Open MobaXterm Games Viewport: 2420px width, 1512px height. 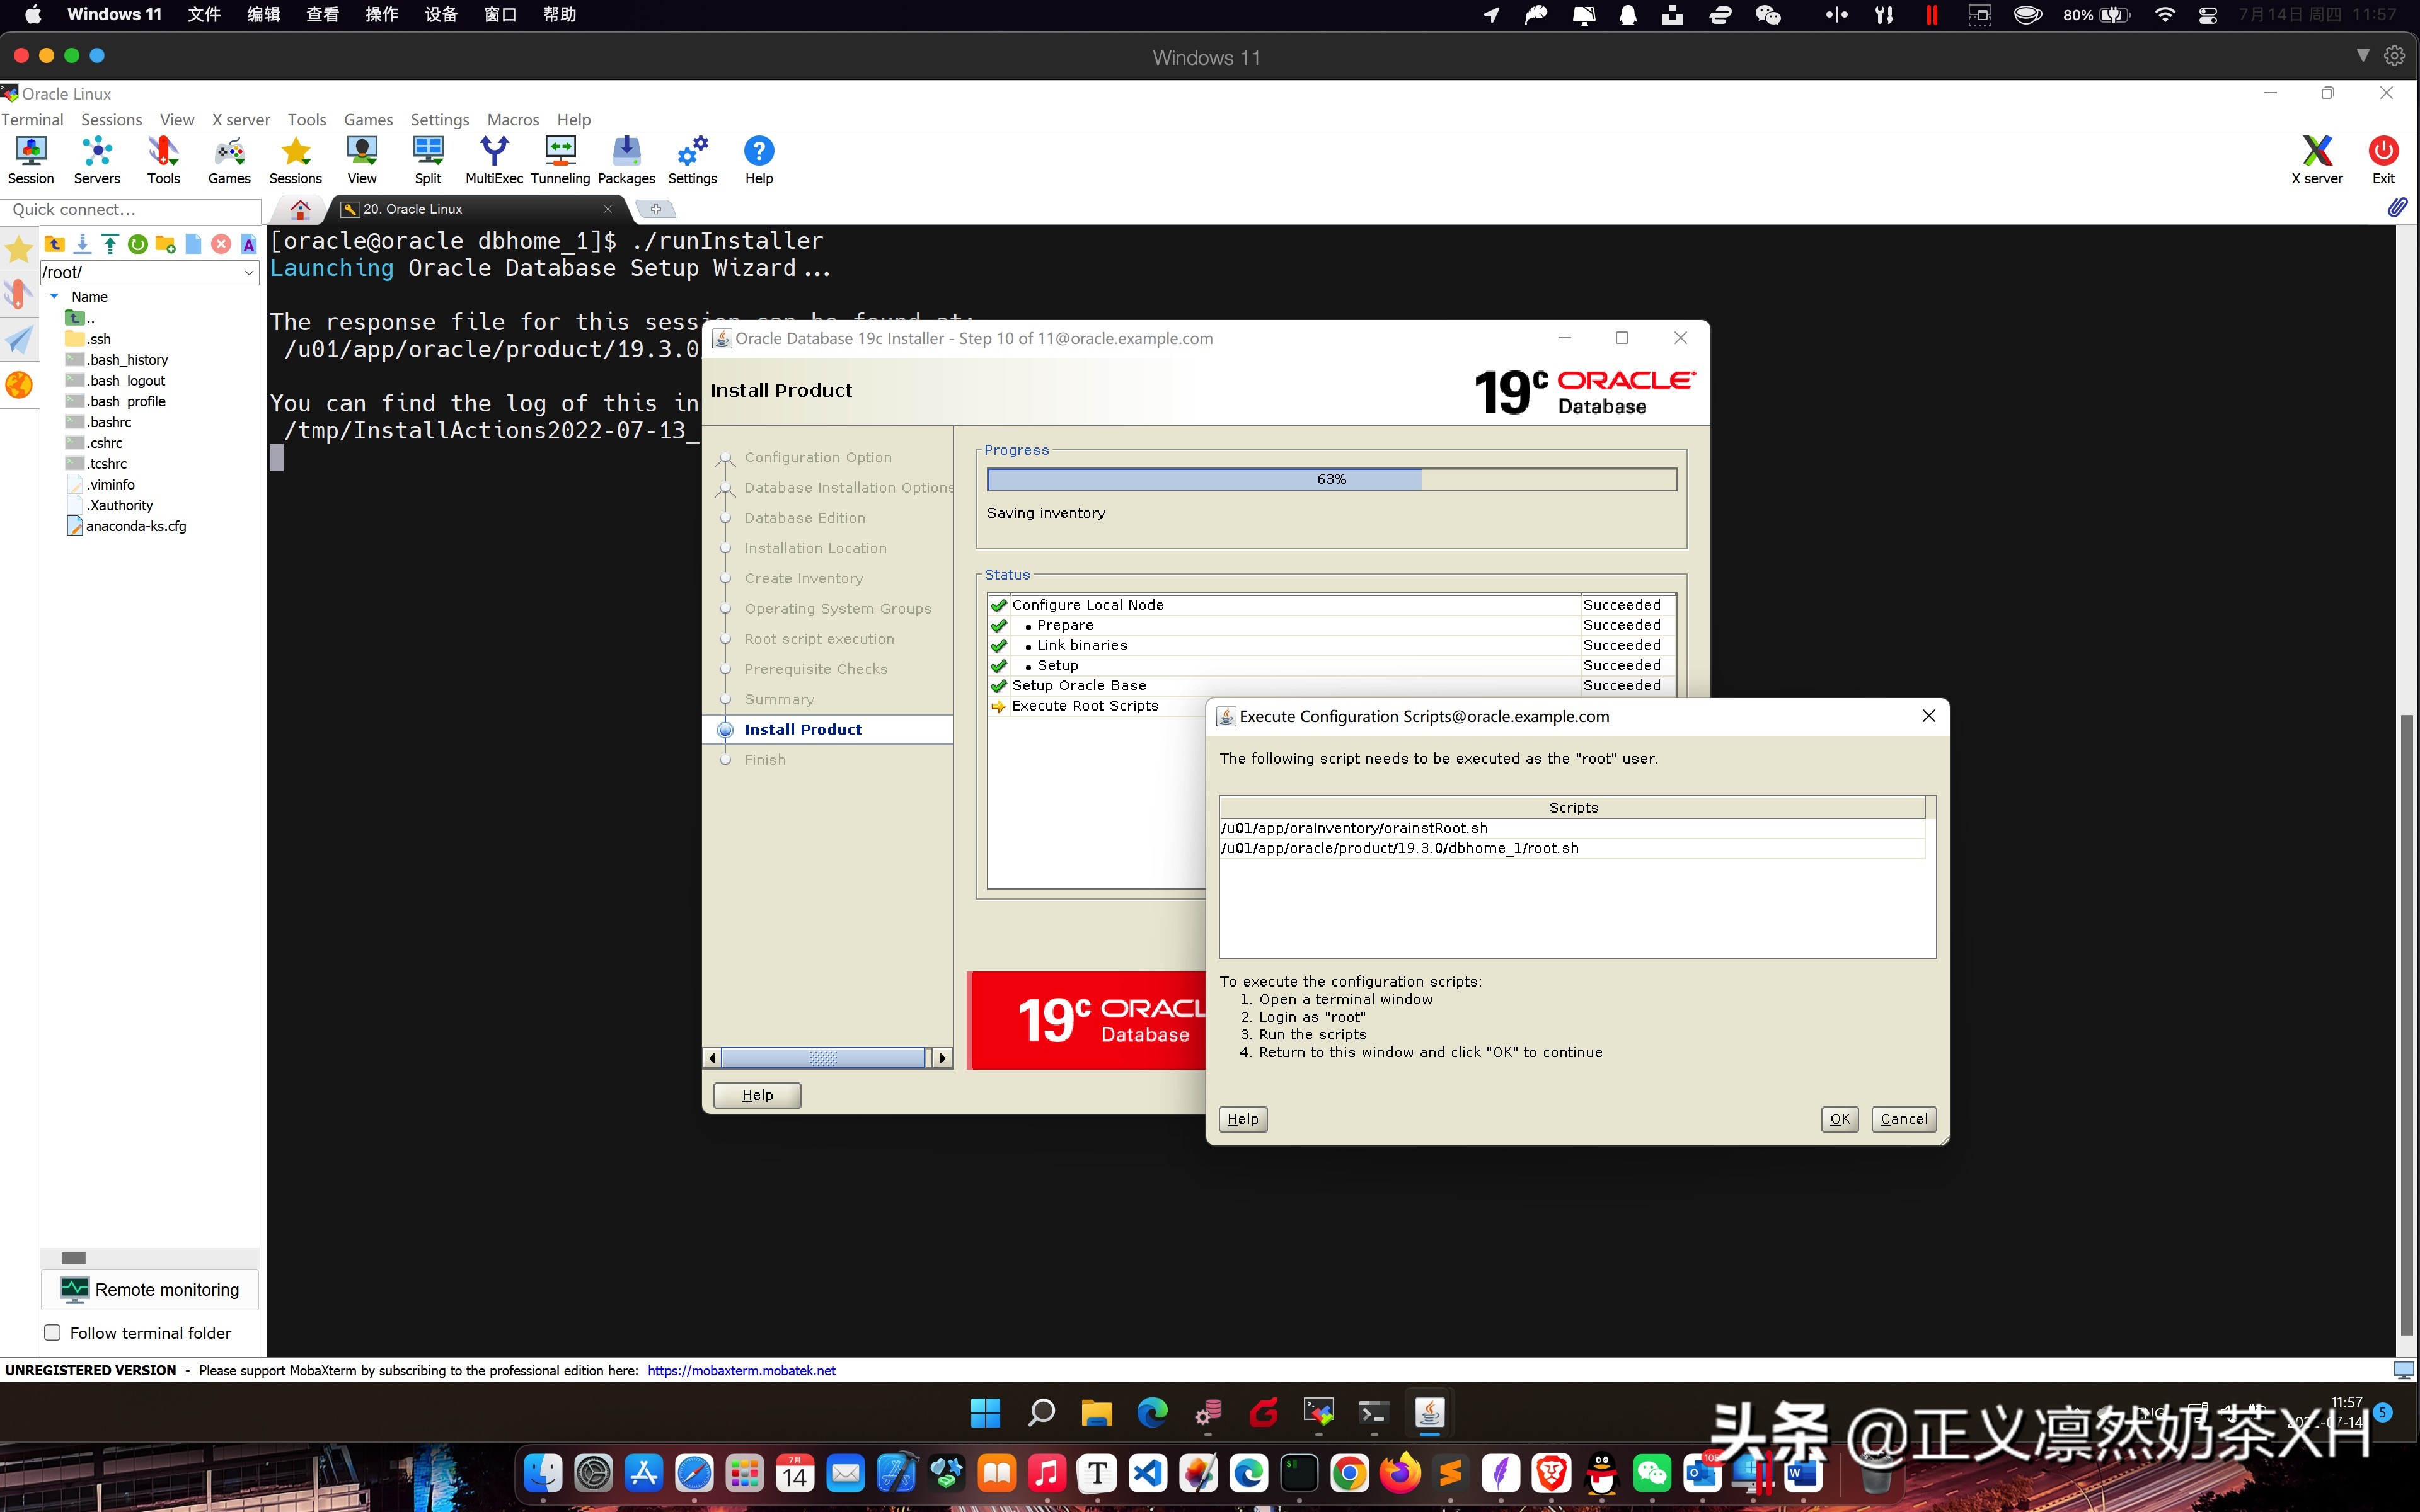click(229, 158)
